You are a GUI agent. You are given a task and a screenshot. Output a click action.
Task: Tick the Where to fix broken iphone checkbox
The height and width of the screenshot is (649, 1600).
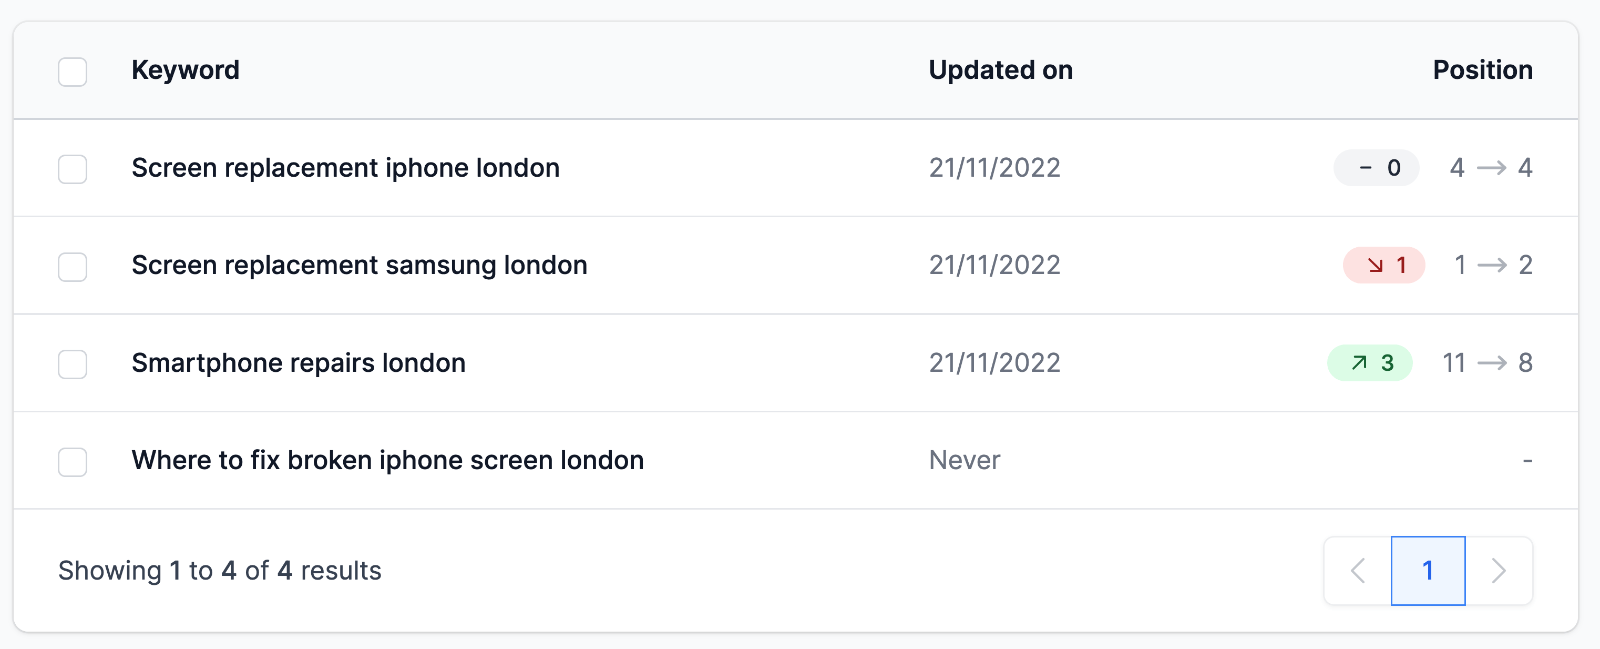[x=72, y=462]
